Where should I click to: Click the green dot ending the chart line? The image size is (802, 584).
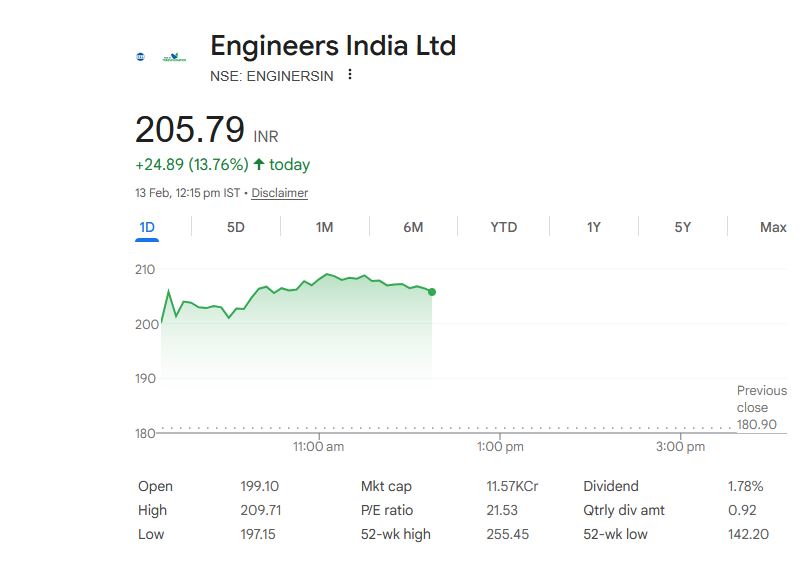[432, 292]
